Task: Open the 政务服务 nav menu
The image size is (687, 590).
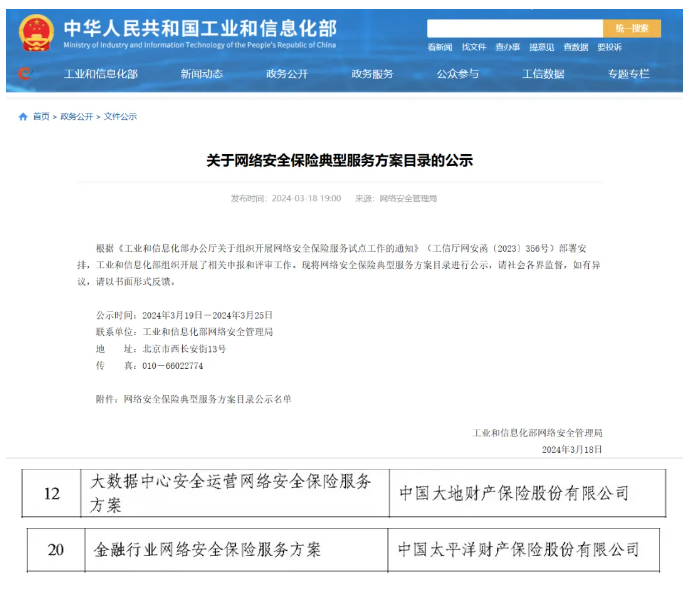Action: click(x=372, y=74)
